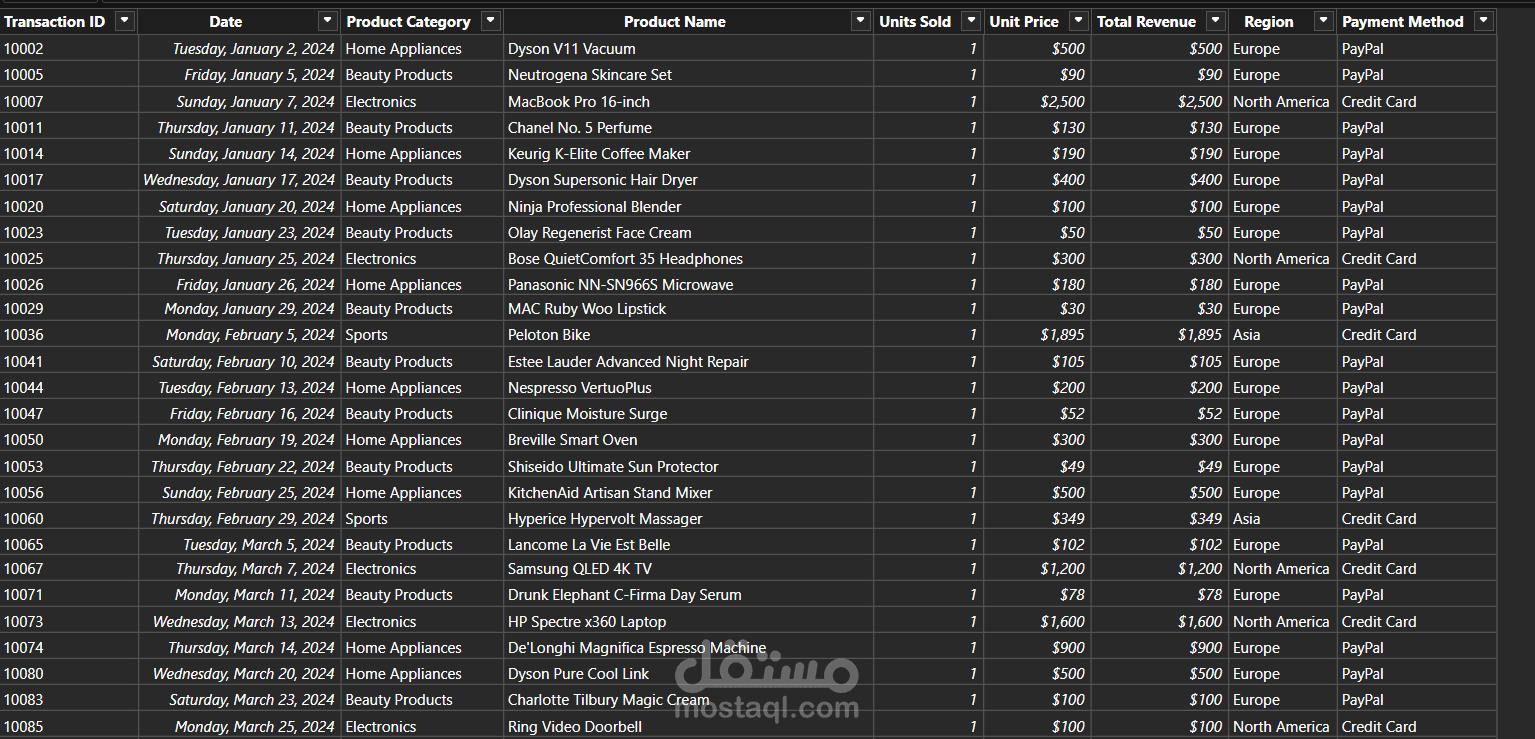Screen dimensions: 1535x739
Task: Select the Estee Lauder Advanced Night Repair cell
Action: [688, 361]
